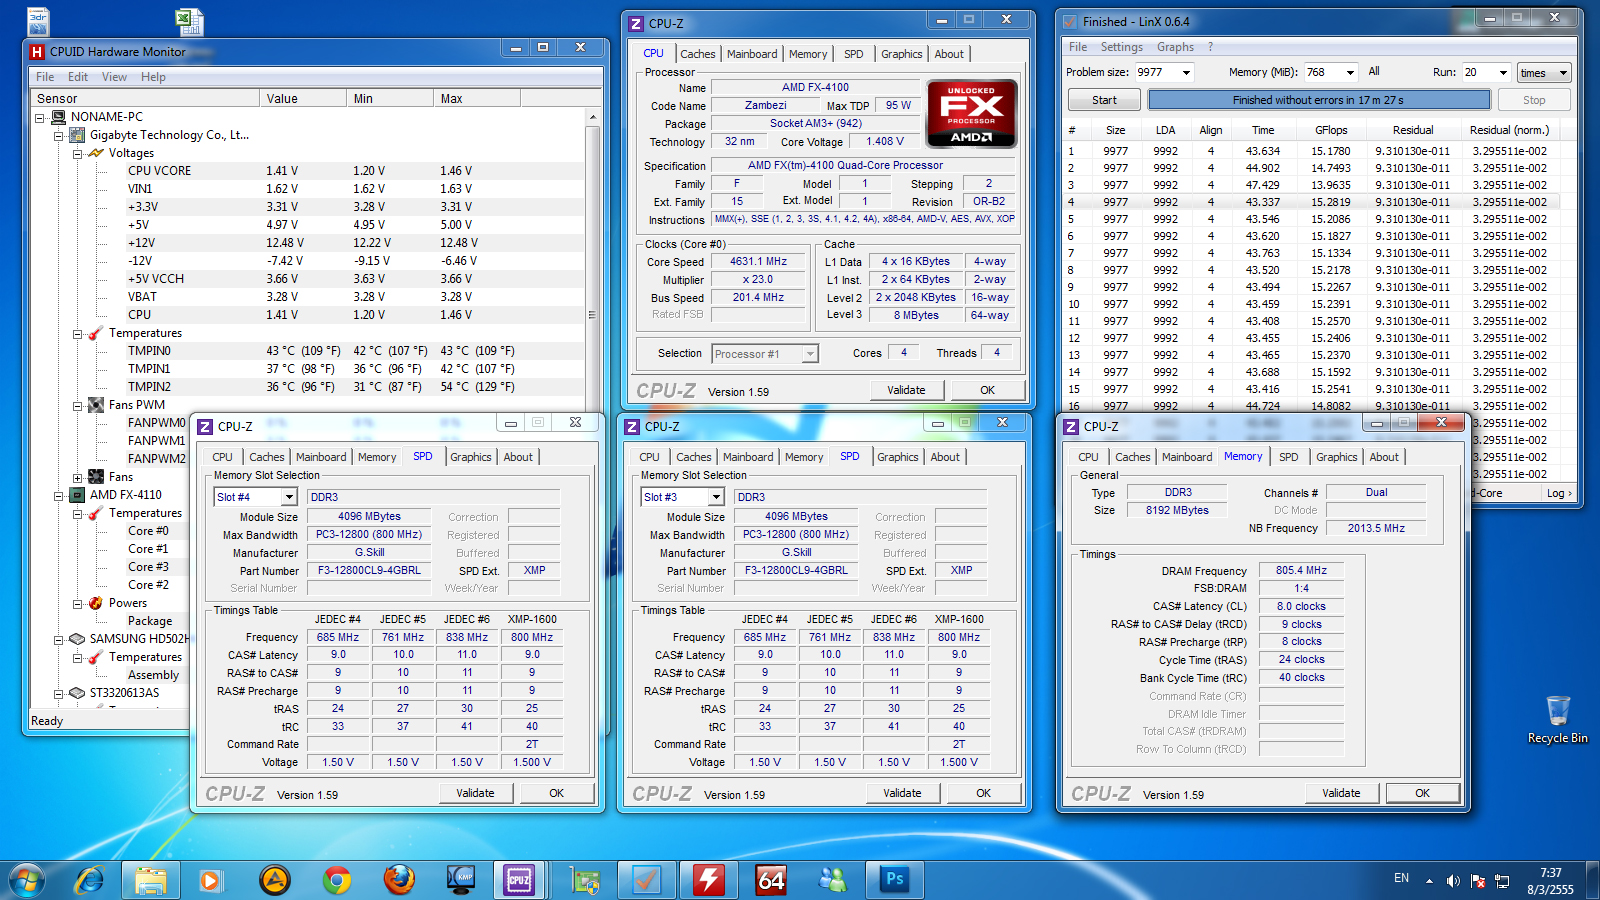Open KMPlayer from the taskbar
Image resolution: width=1600 pixels, height=900 pixels.
pyautogui.click(x=461, y=880)
